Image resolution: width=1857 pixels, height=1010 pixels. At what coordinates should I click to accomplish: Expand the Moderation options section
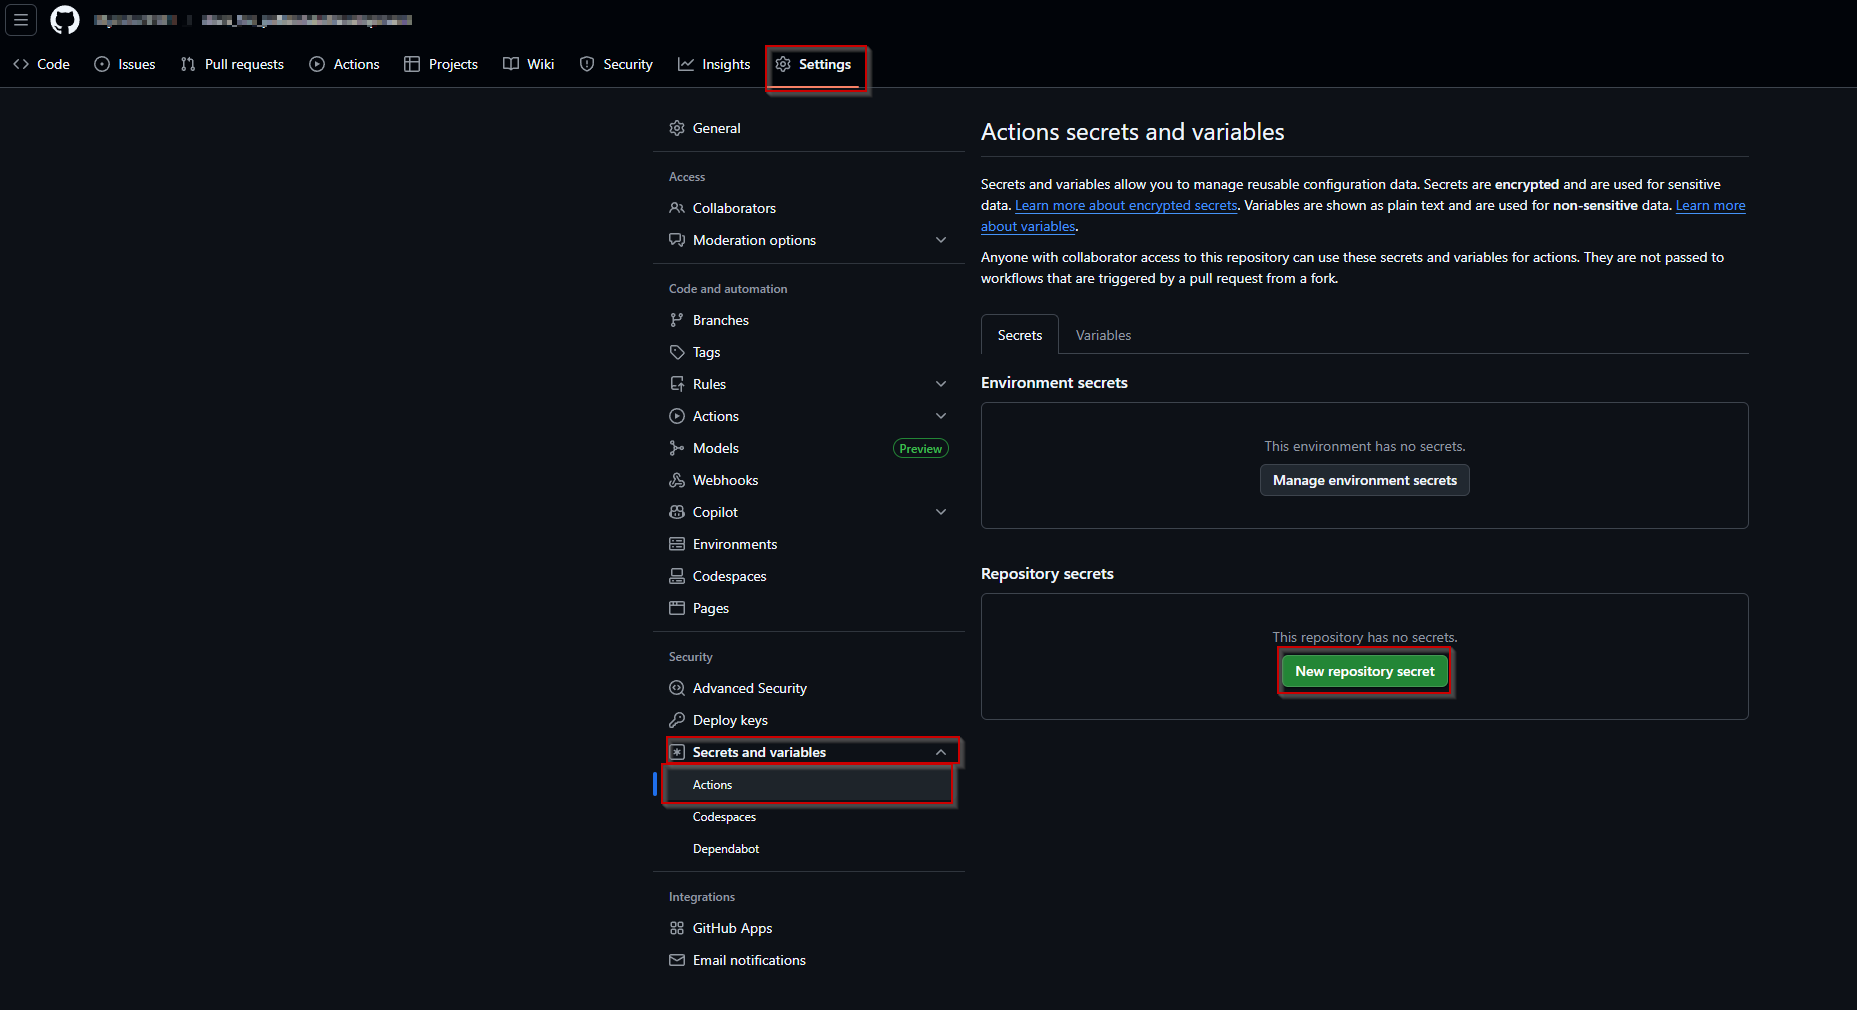click(940, 240)
